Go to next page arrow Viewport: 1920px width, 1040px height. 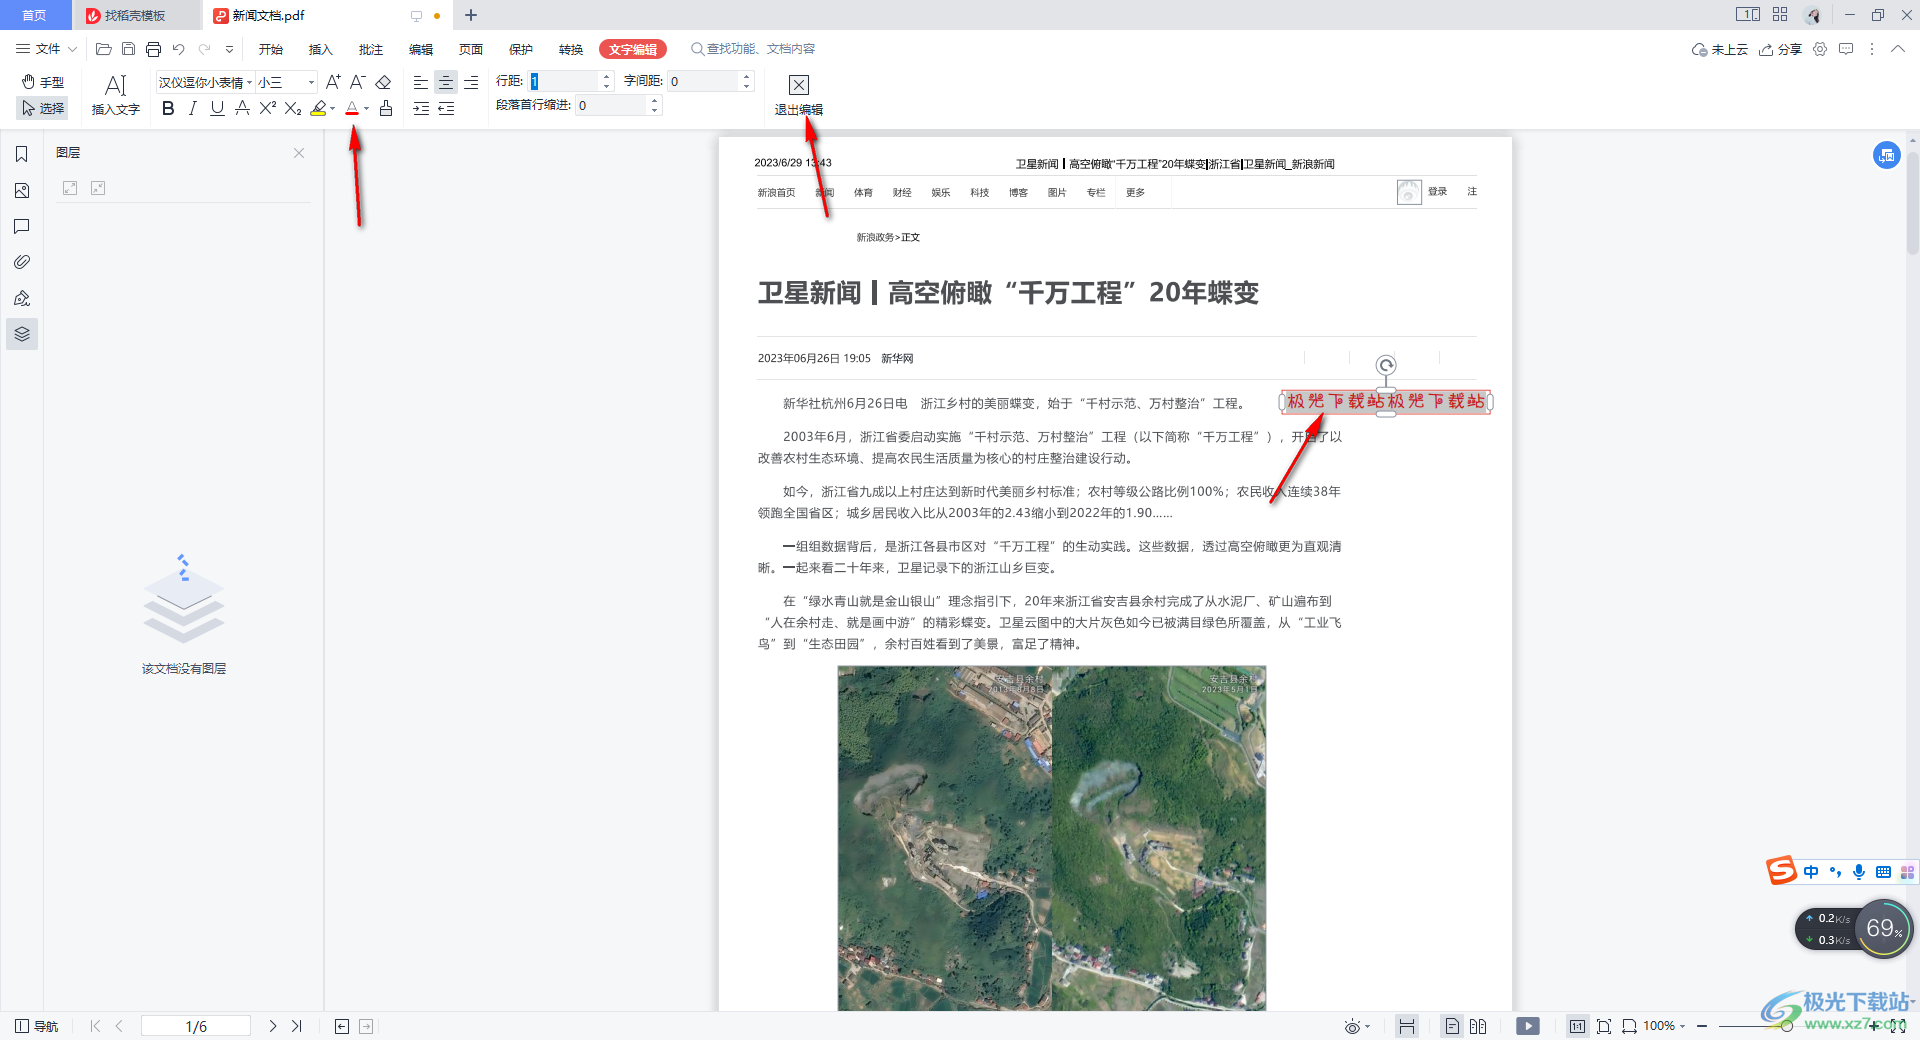(x=273, y=1026)
